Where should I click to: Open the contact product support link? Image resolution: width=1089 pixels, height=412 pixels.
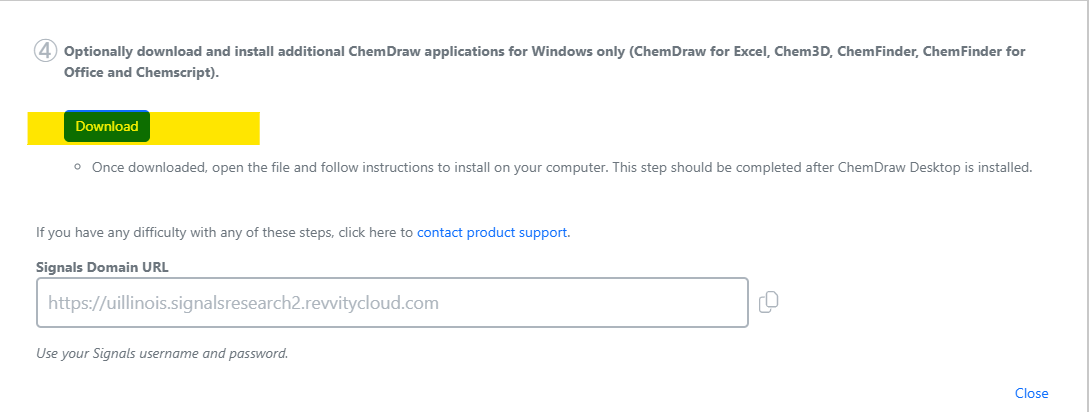[x=492, y=233]
